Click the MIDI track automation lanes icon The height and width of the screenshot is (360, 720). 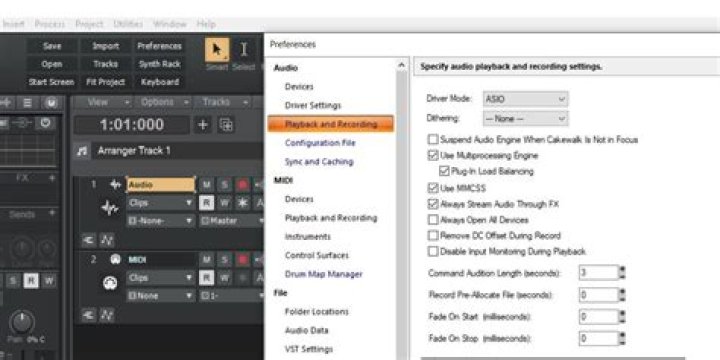107,315
